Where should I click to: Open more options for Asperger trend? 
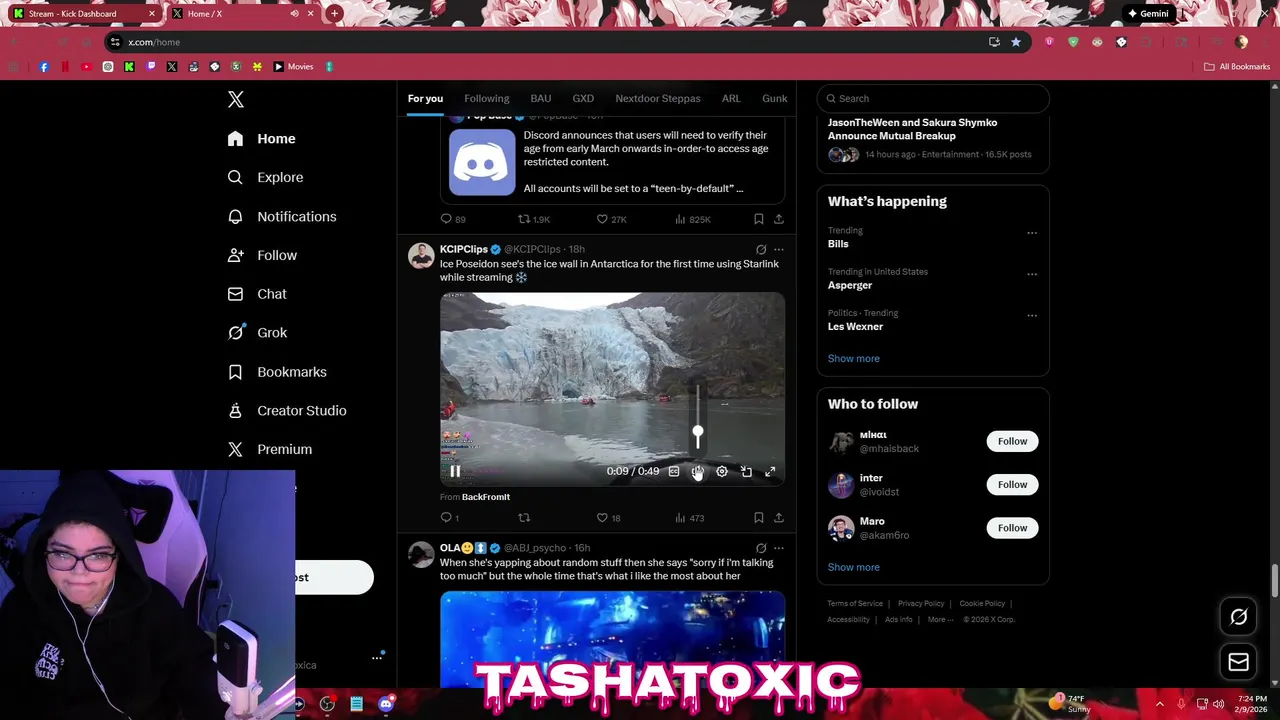pyautogui.click(x=1032, y=274)
